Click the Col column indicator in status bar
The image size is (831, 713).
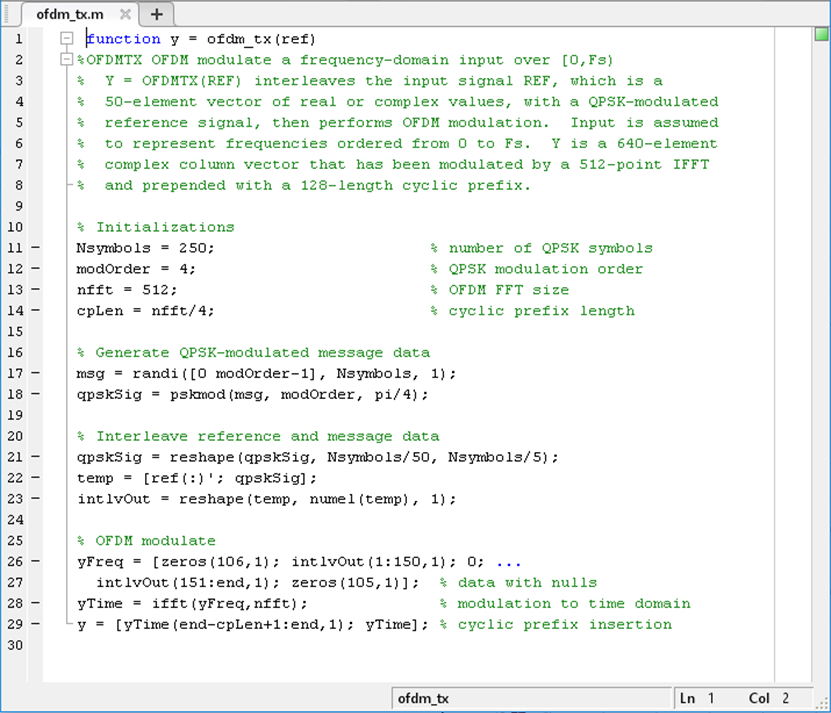point(766,698)
